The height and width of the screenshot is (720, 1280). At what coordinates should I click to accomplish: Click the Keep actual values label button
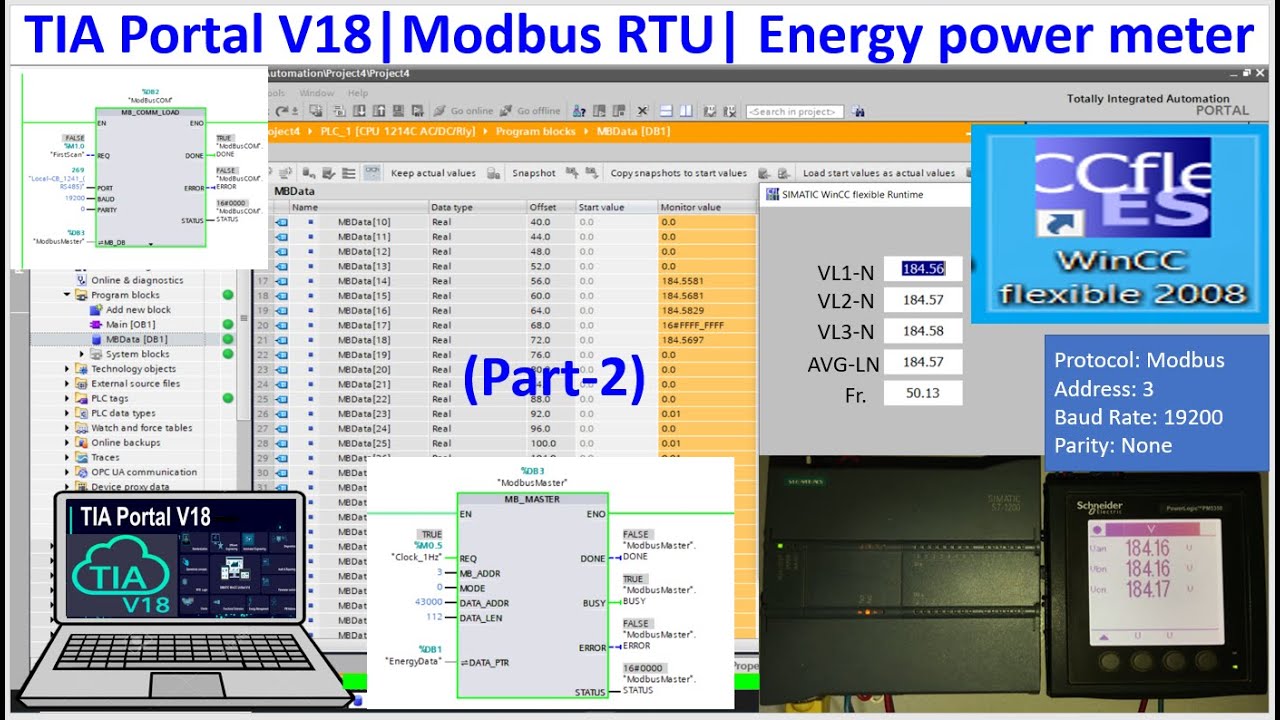[x=433, y=173]
